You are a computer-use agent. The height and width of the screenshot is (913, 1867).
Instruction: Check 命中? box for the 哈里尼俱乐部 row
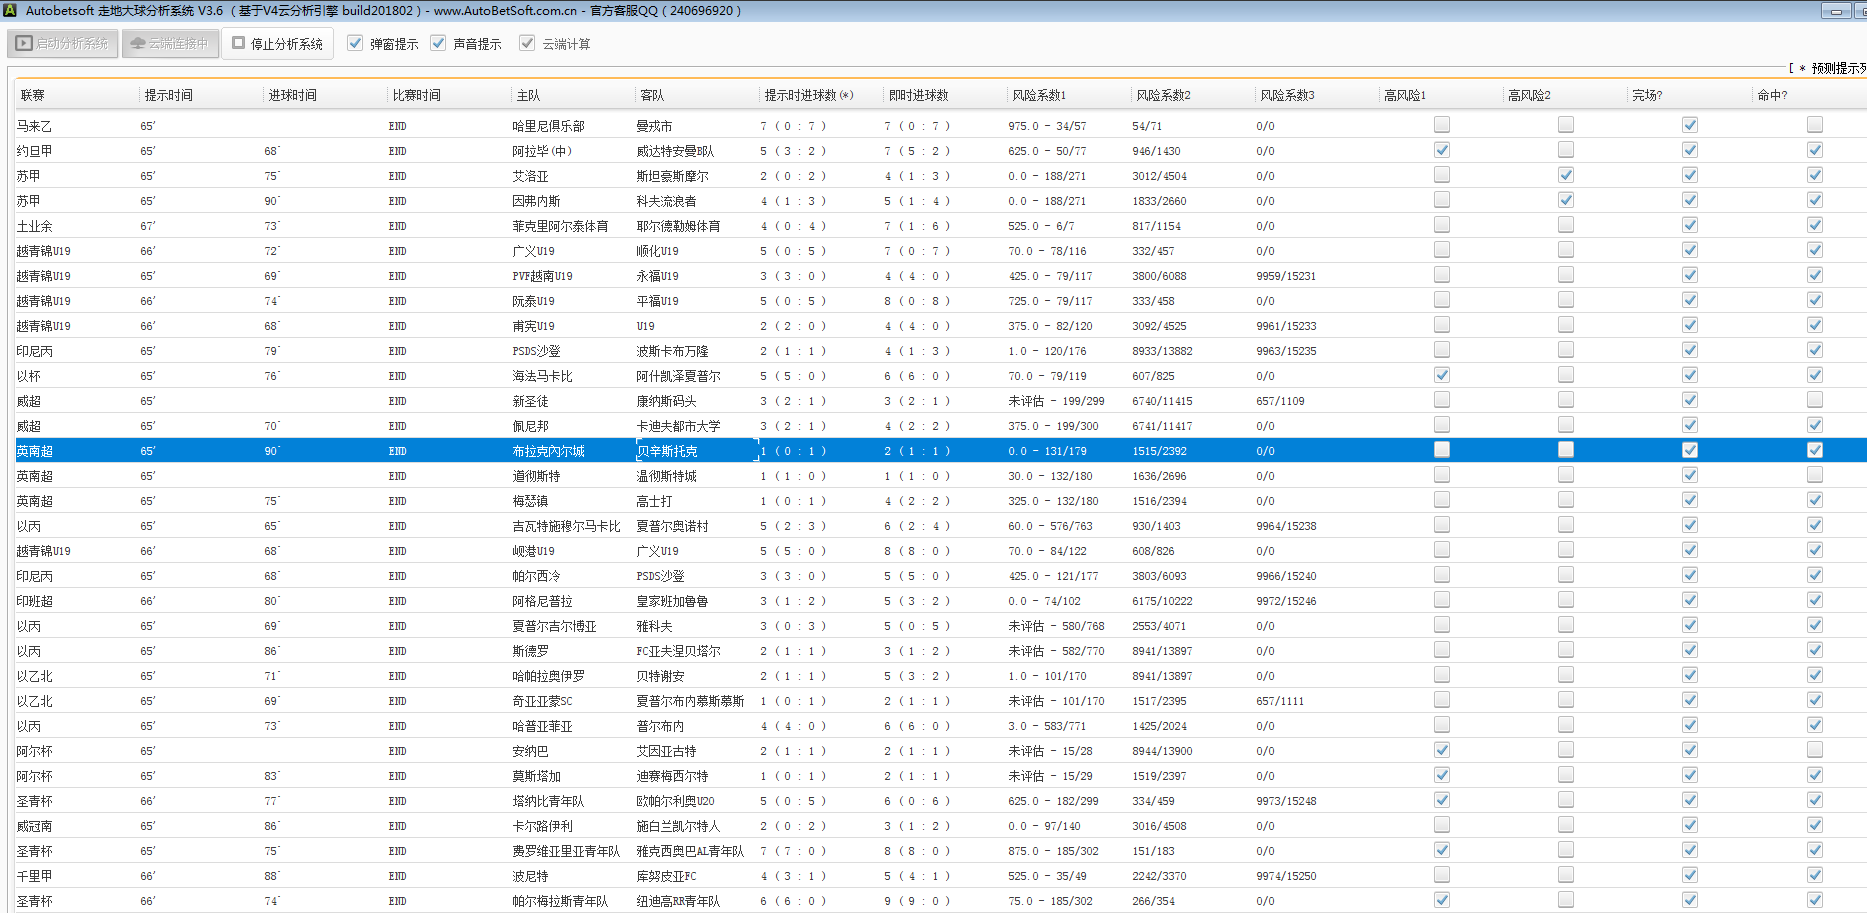point(1814,125)
